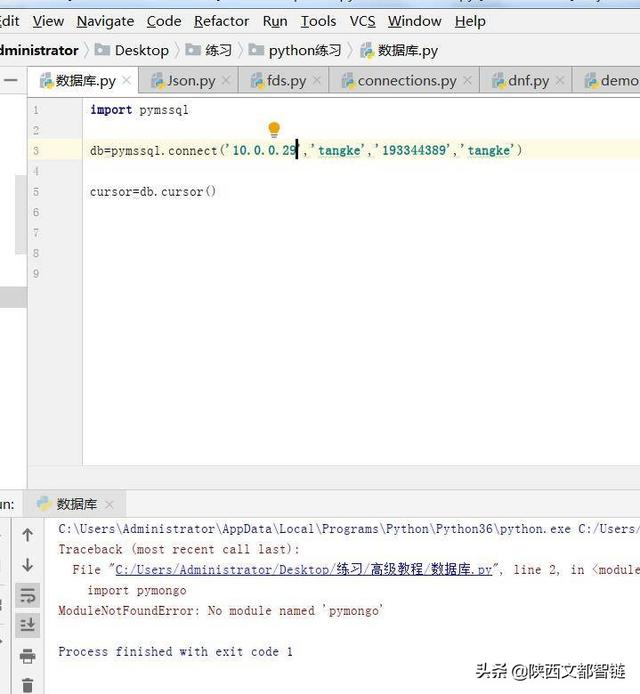The width and height of the screenshot is (640, 694).
Task: Click the clear all trash icon
Action: (27, 684)
